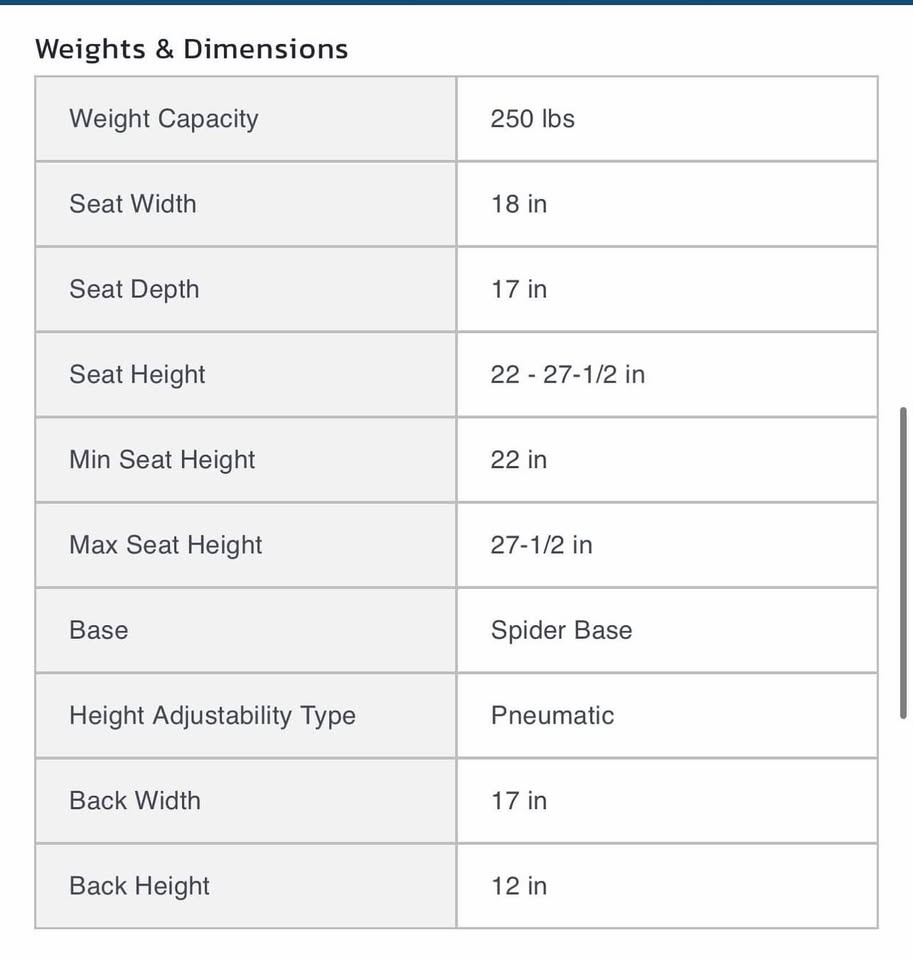The height and width of the screenshot is (960, 913).
Task: Click the 22 in min height value
Action: tap(519, 460)
